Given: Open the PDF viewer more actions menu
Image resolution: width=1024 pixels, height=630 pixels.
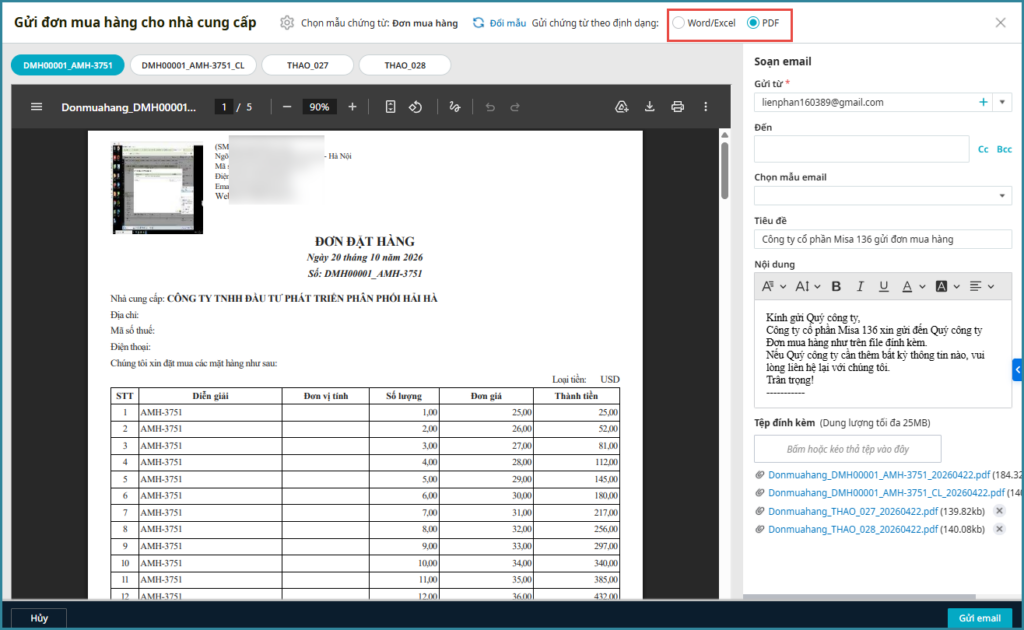Looking at the screenshot, I should point(706,107).
